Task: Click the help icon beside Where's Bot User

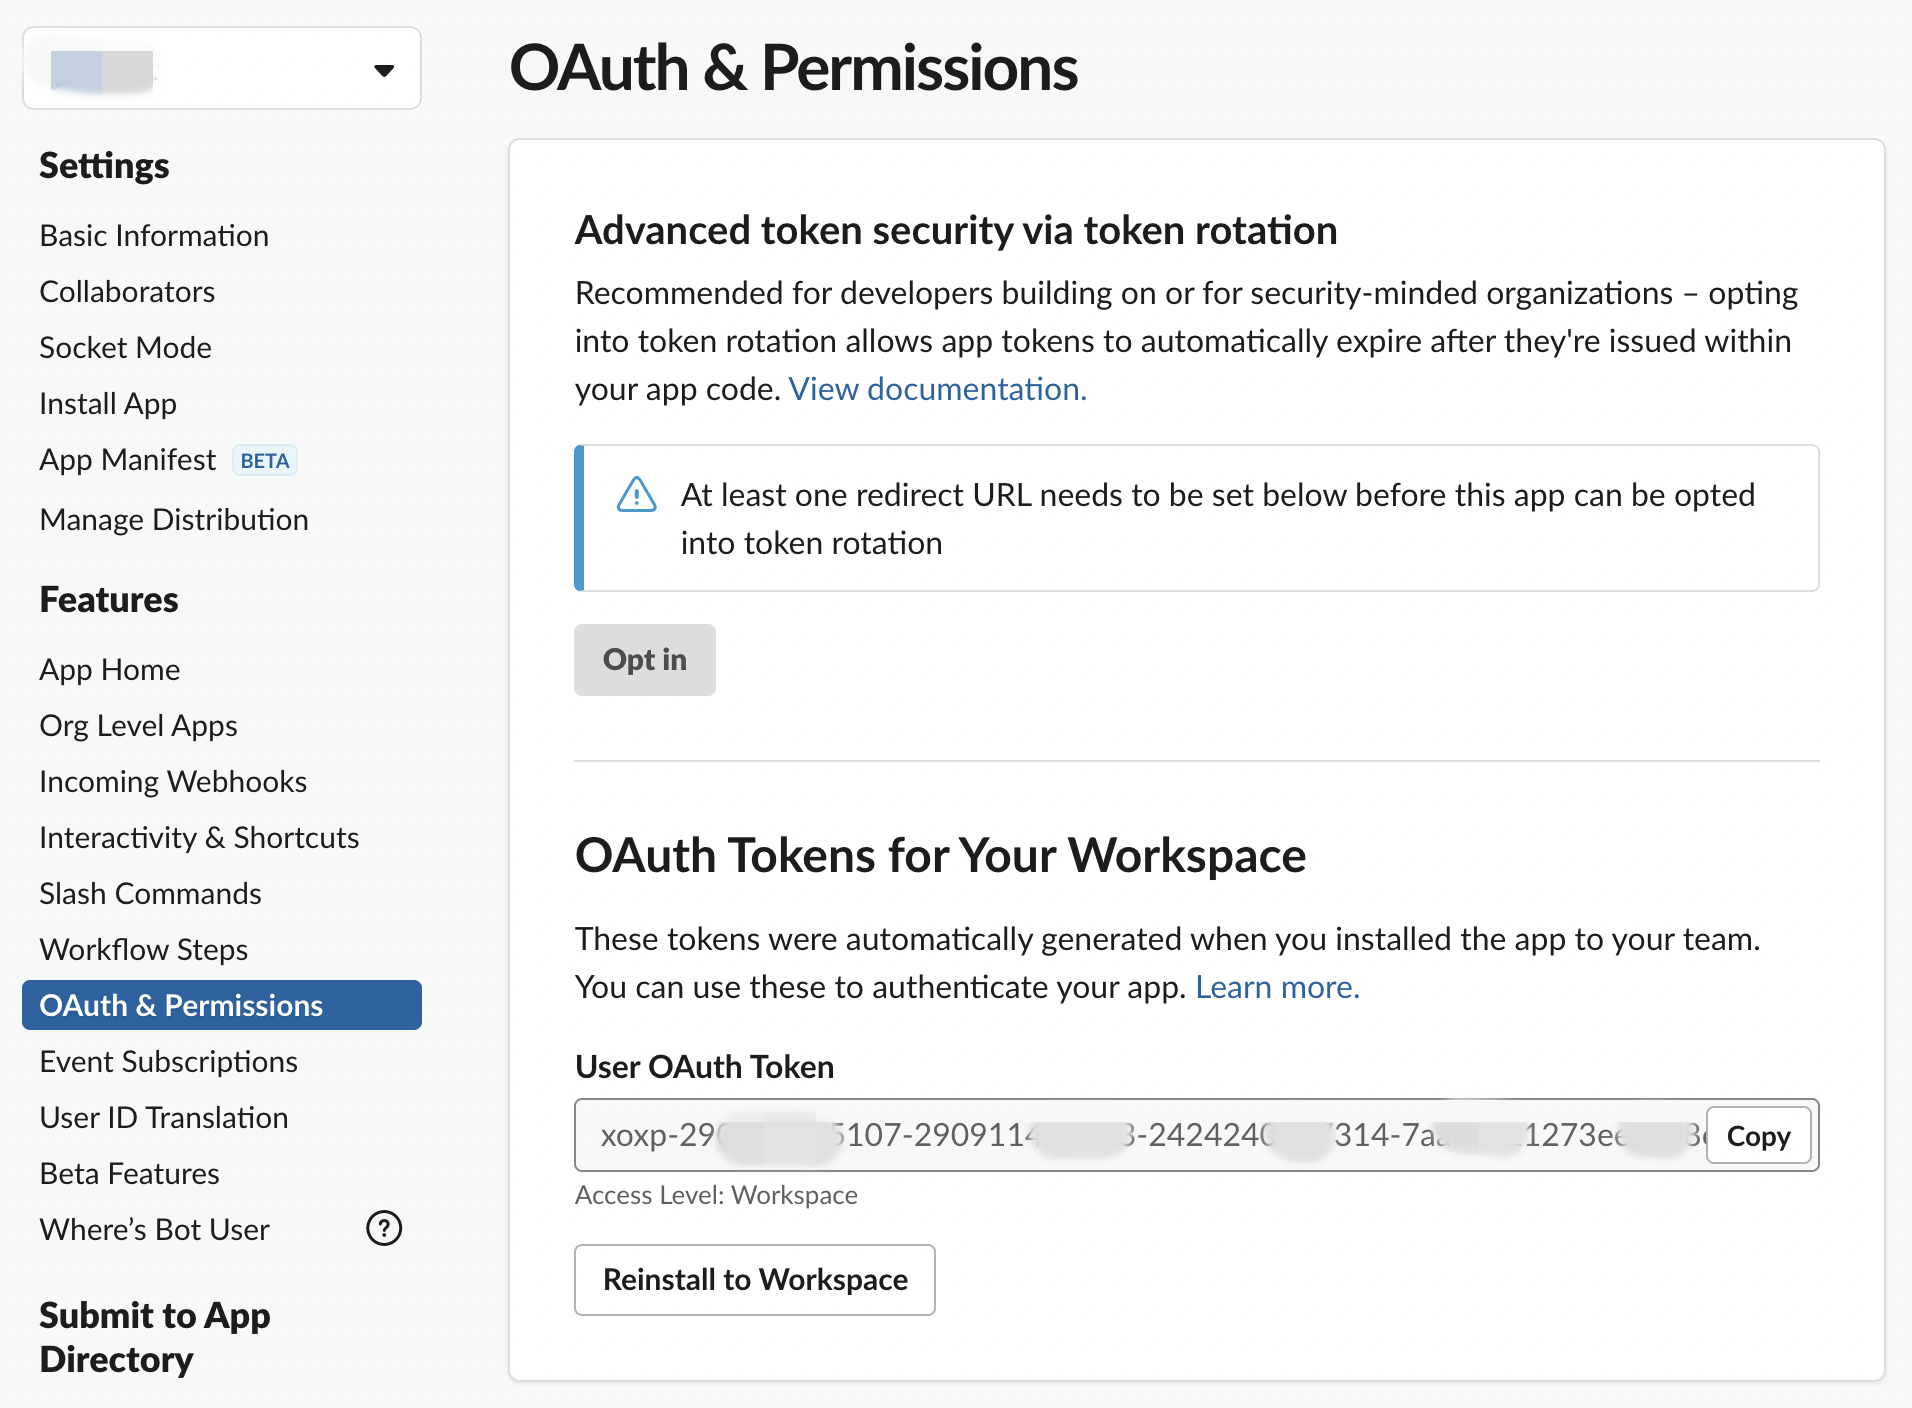Action: [384, 1228]
